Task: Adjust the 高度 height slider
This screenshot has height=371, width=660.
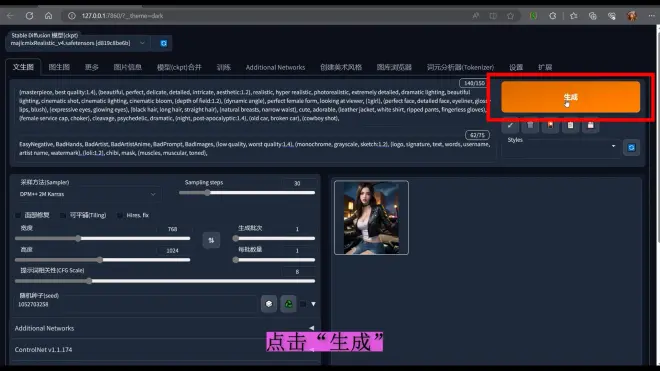Action: (102, 260)
